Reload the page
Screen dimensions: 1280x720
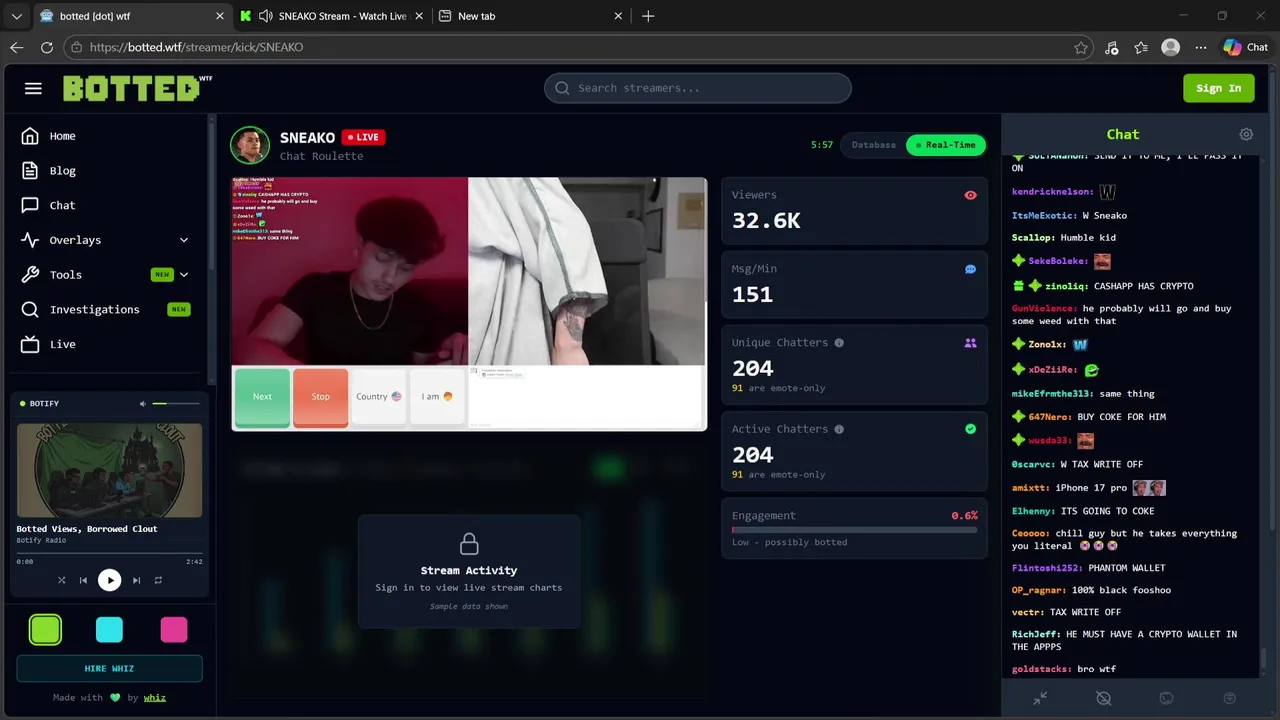(x=46, y=47)
